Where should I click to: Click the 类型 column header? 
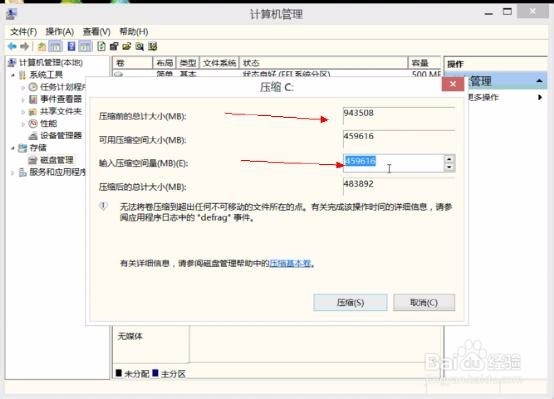(x=188, y=63)
